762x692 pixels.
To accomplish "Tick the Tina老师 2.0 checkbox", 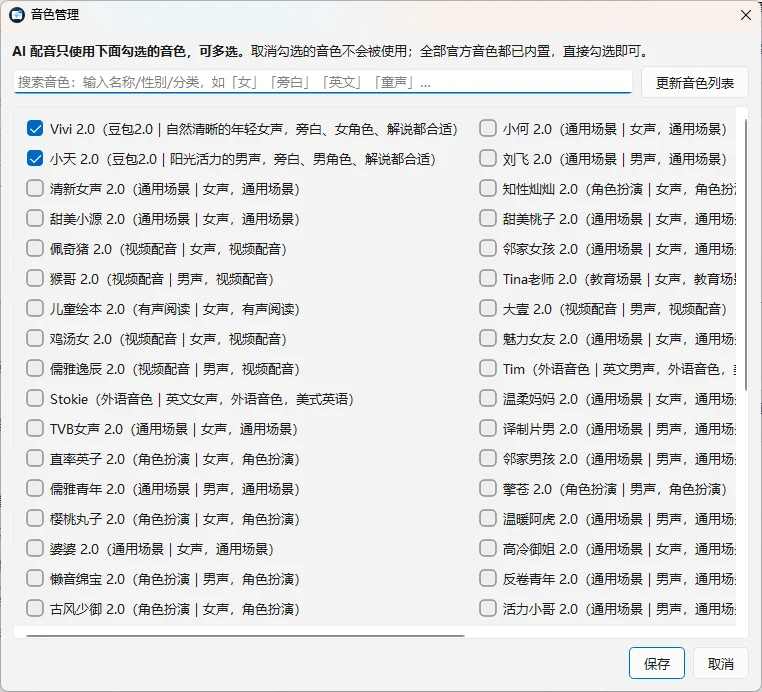I will click(487, 279).
